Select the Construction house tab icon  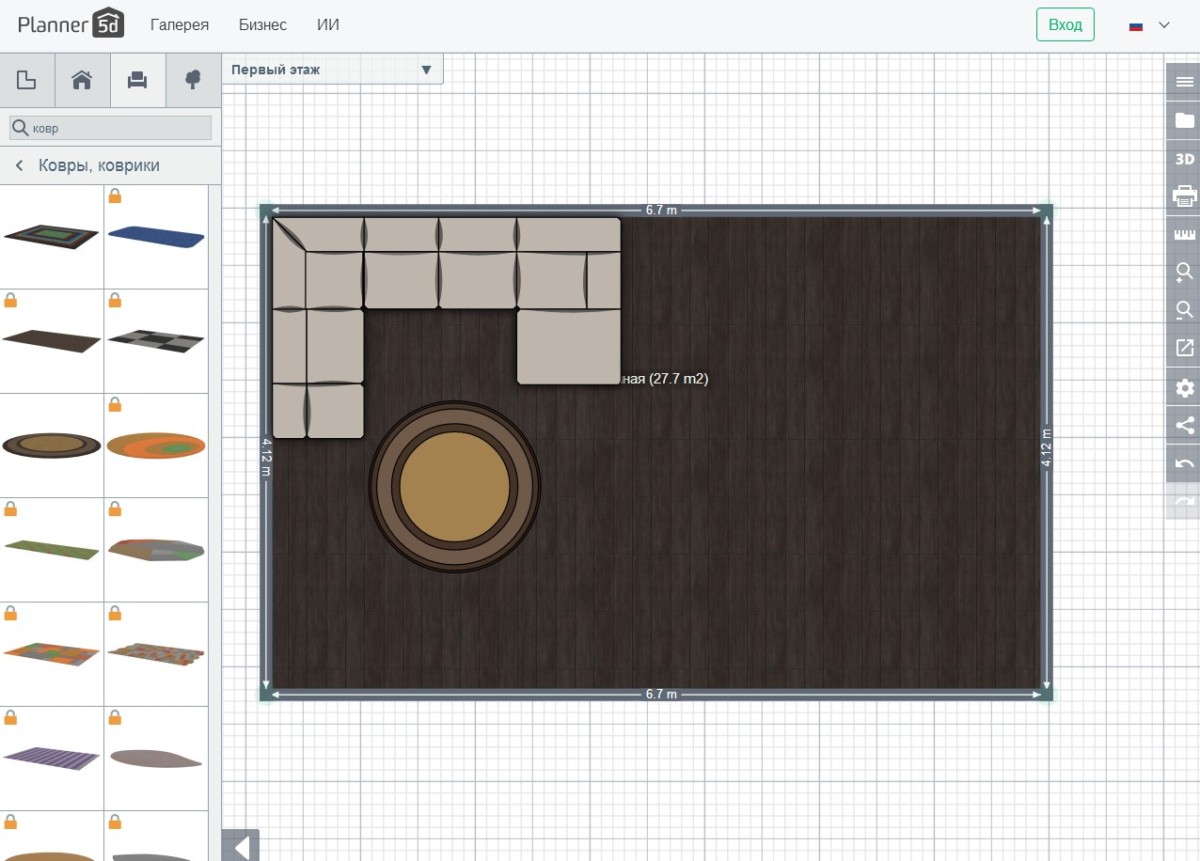(x=82, y=80)
